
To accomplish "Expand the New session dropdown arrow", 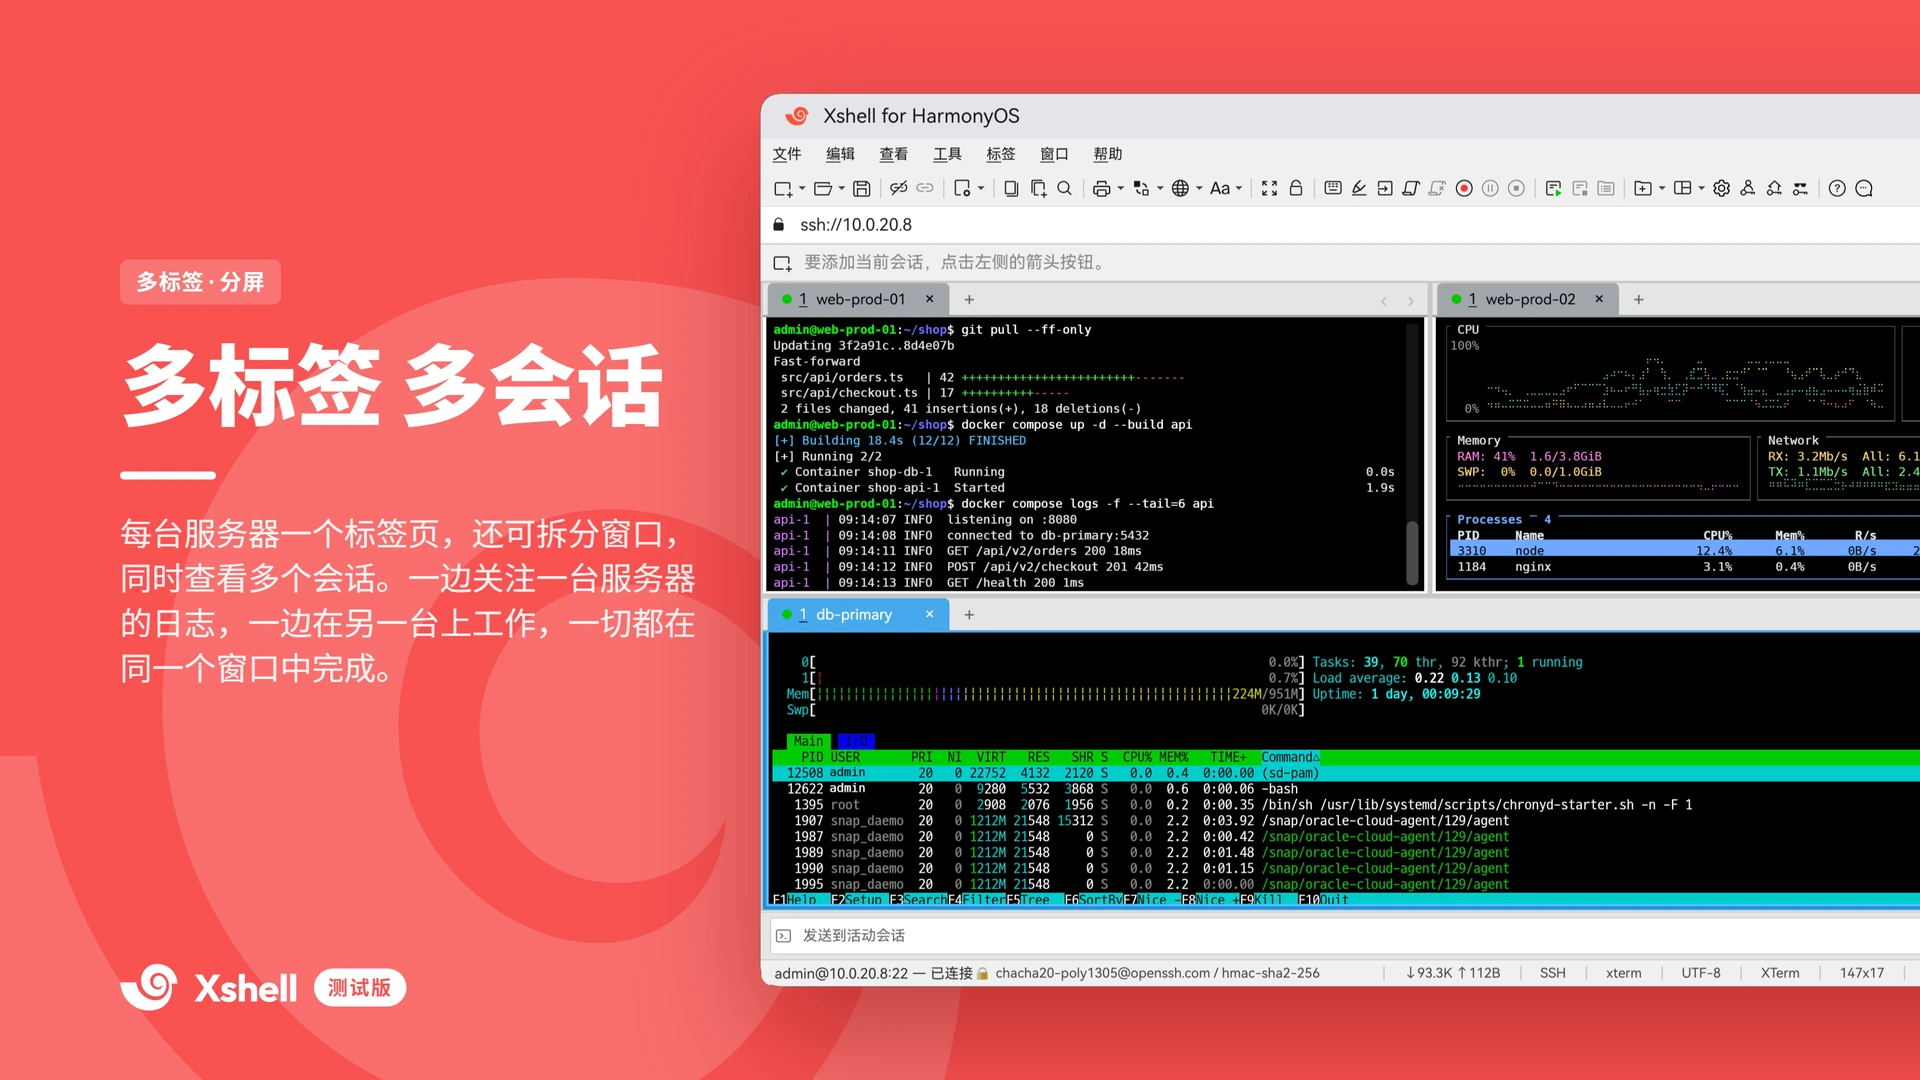I will point(802,188).
